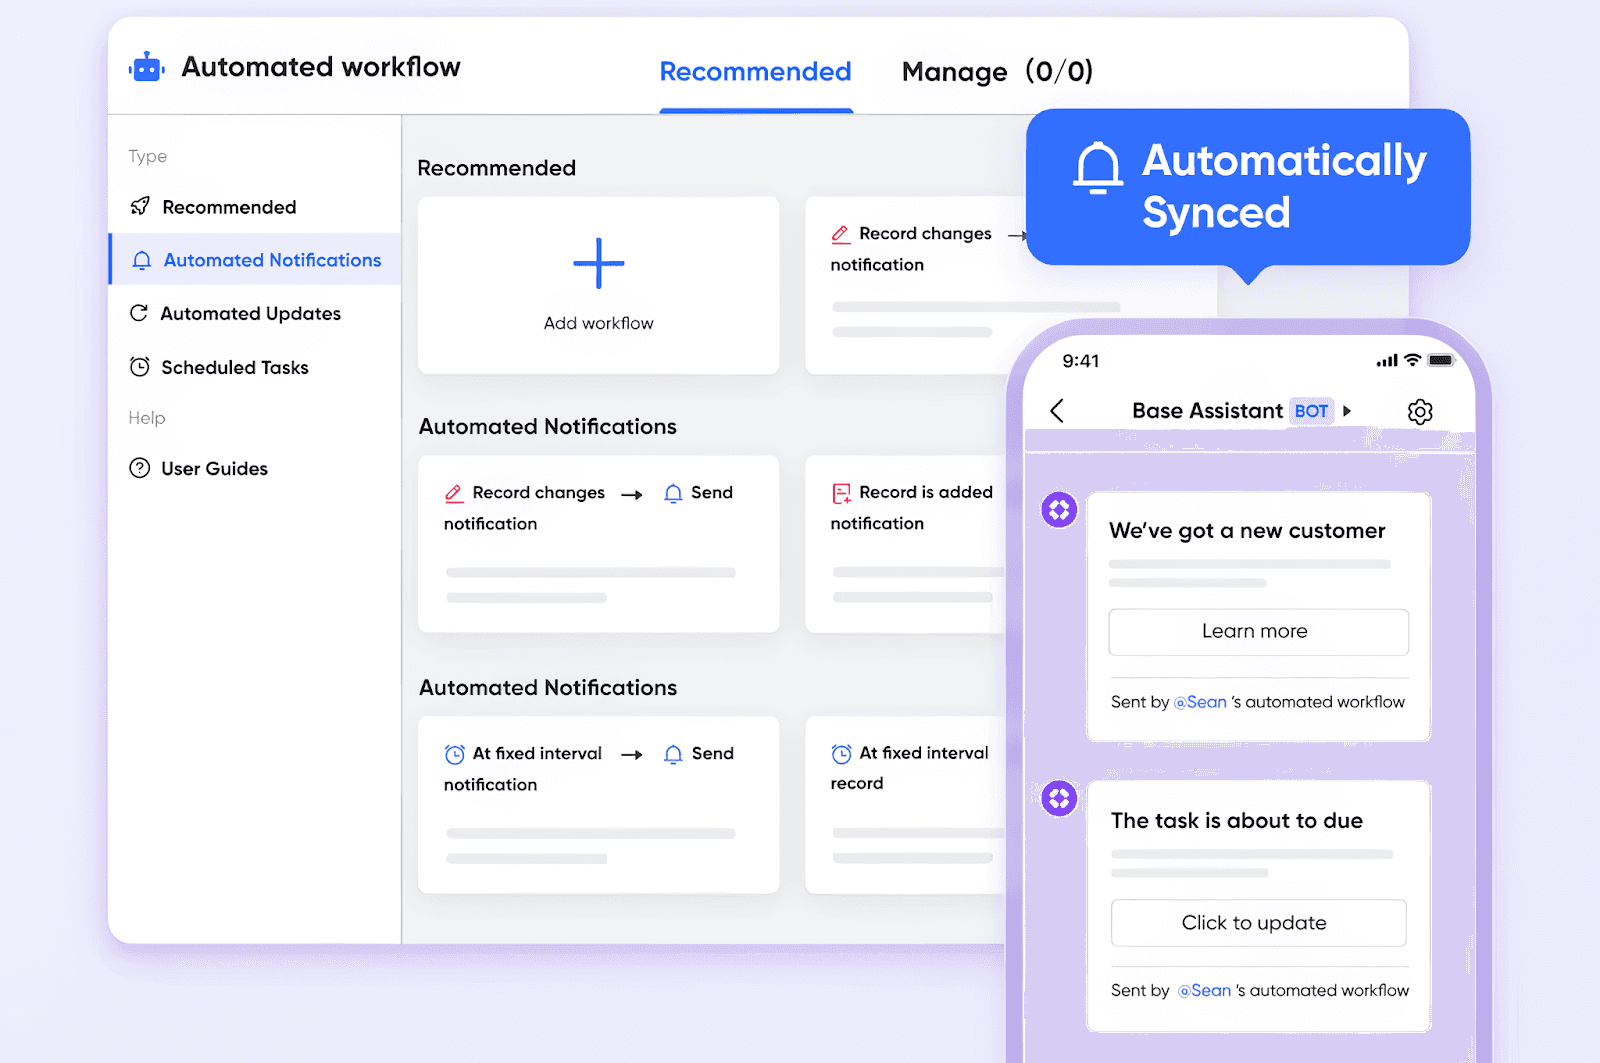Image resolution: width=1600 pixels, height=1063 pixels.
Task: Open the At fixed interval Send notification card
Action: [598, 805]
